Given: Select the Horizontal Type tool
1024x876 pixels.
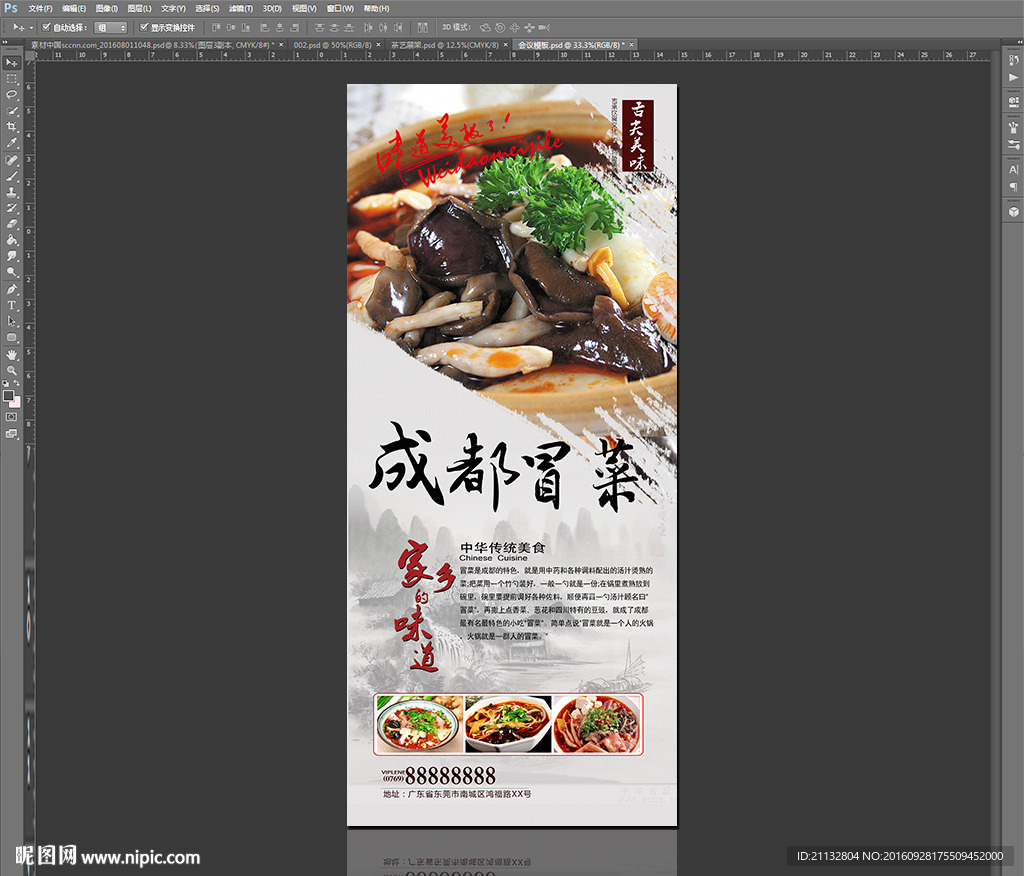Looking at the screenshot, I should 12,305.
